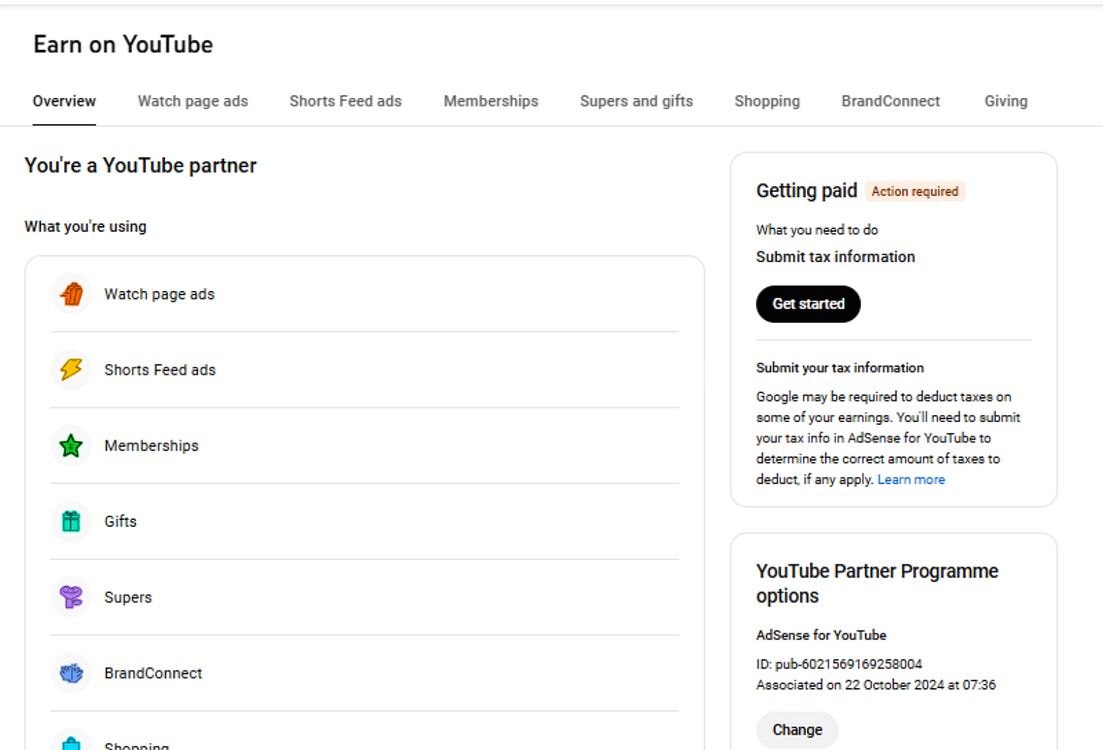Click the Gifts present box icon
This screenshot has height=750, width=1103.
pos(71,521)
